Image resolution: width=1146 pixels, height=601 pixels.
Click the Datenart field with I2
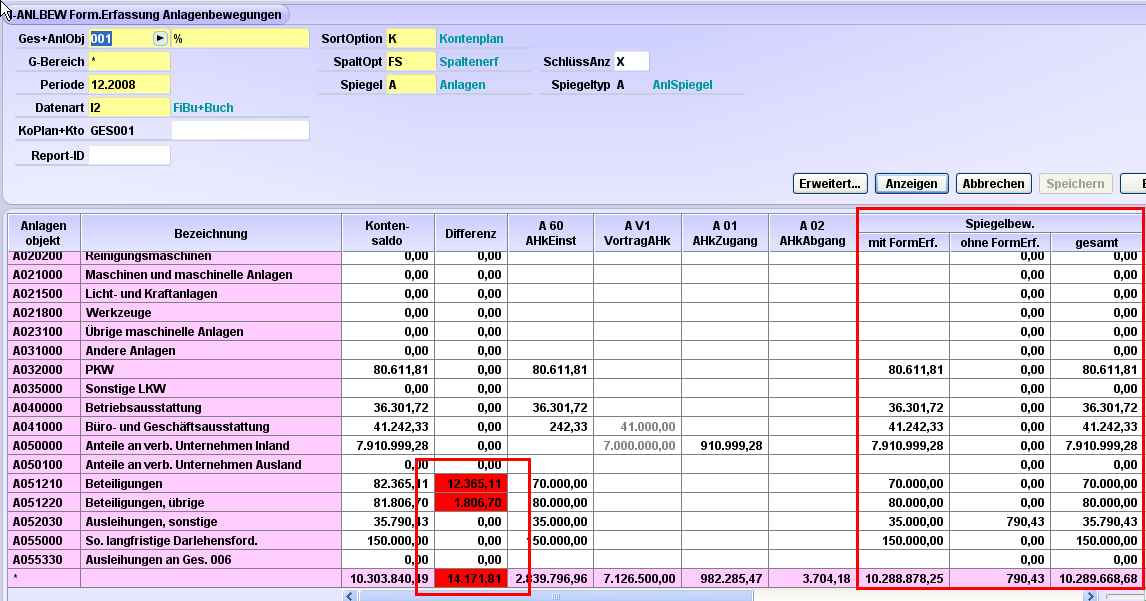point(129,107)
